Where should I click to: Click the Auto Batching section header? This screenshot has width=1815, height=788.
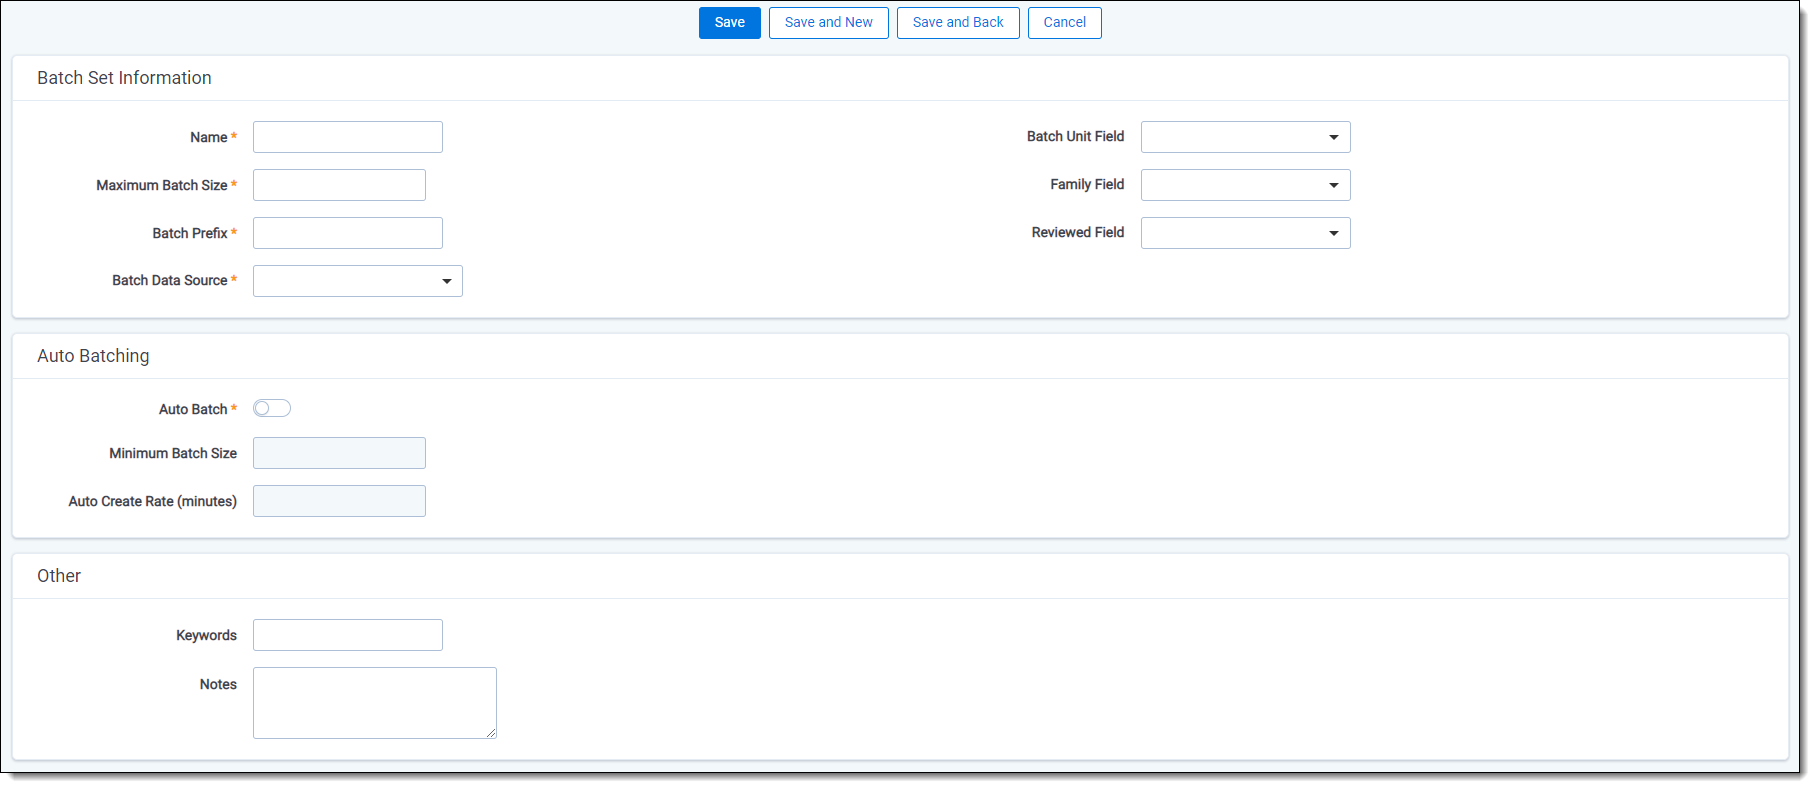pyautogui.click(x=93, y=356)
